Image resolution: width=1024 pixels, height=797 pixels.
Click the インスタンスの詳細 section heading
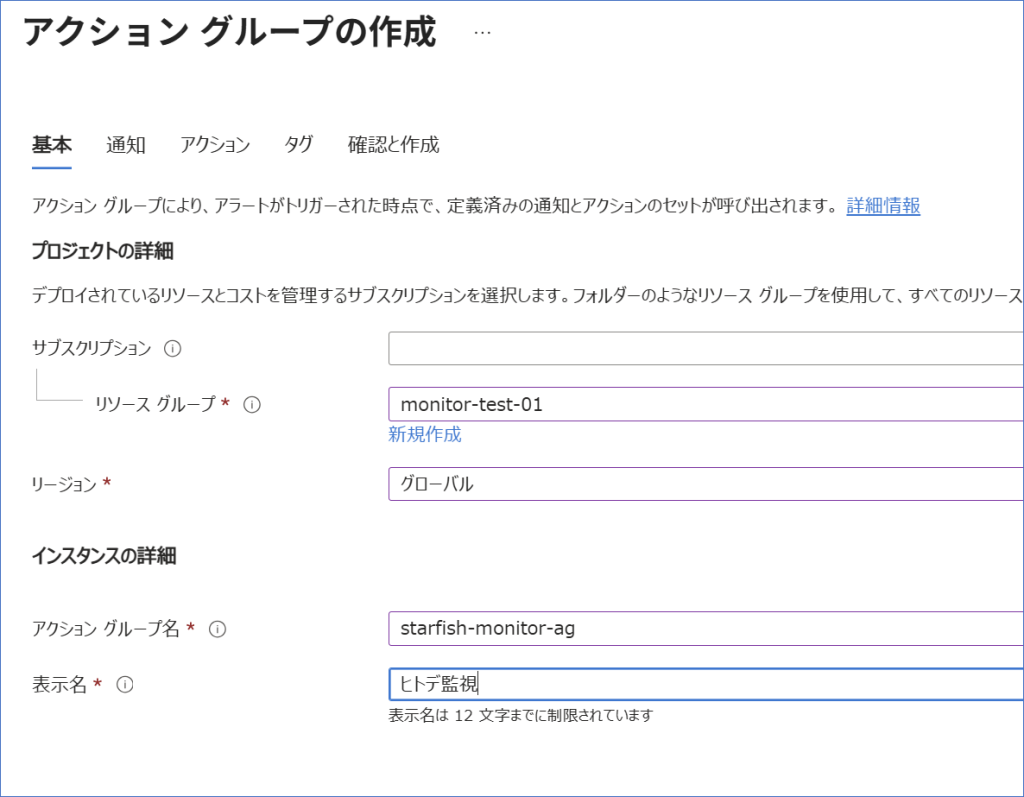[104, 556]
